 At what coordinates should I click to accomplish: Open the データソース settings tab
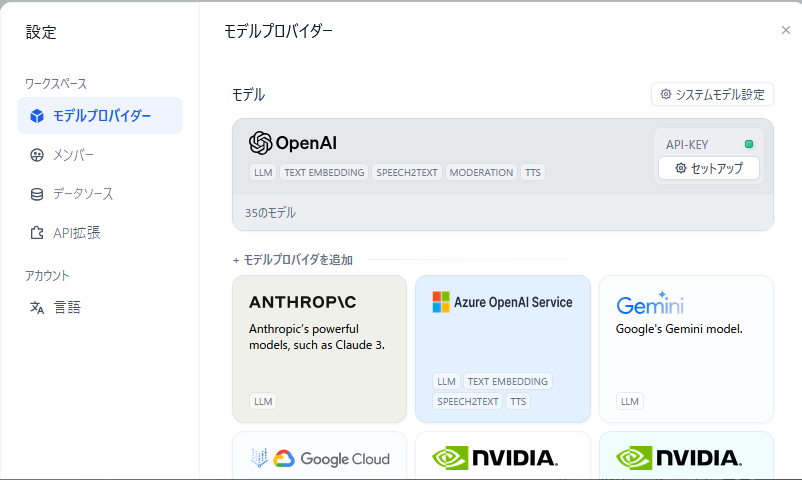83,194
